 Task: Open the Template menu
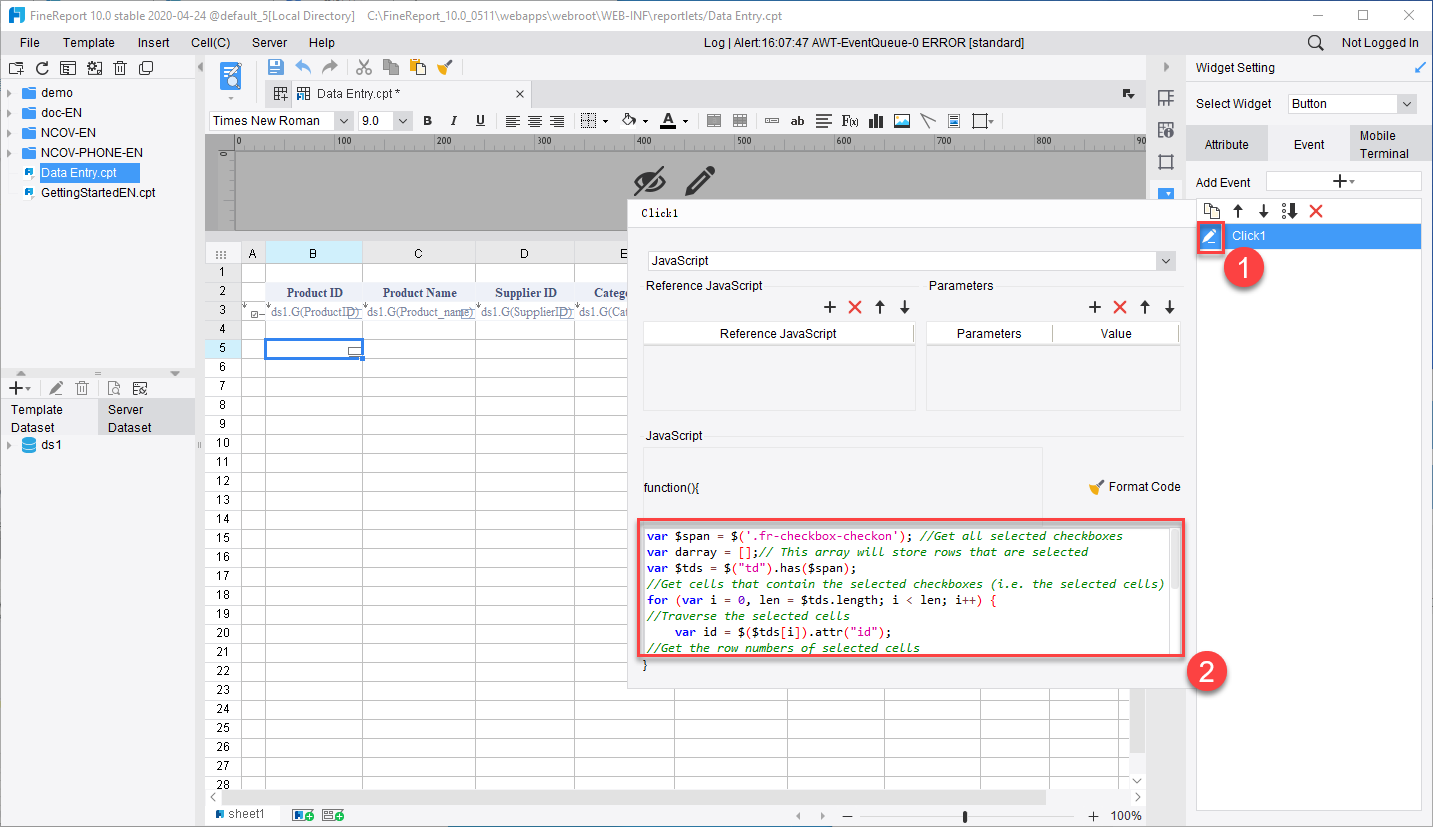[x=88, y=42]
